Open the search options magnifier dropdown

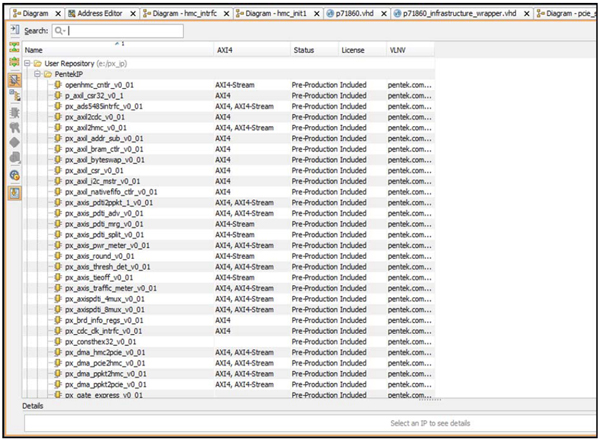(x=60, y=31)
